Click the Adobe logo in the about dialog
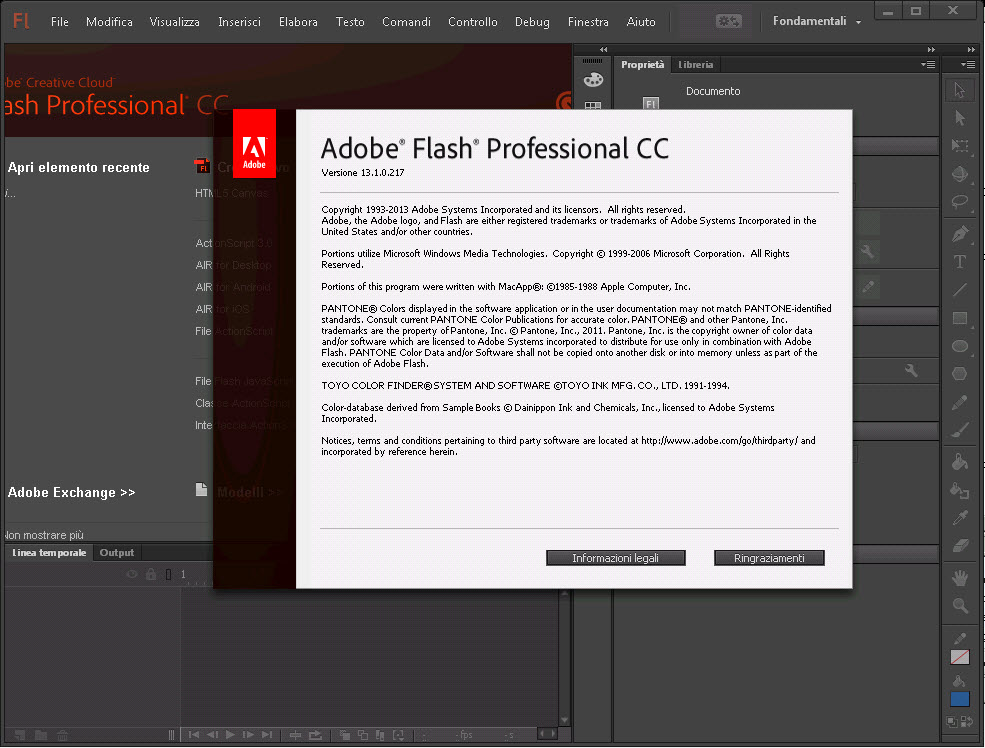Screen dimensions: 985x748 coord(254,144)
